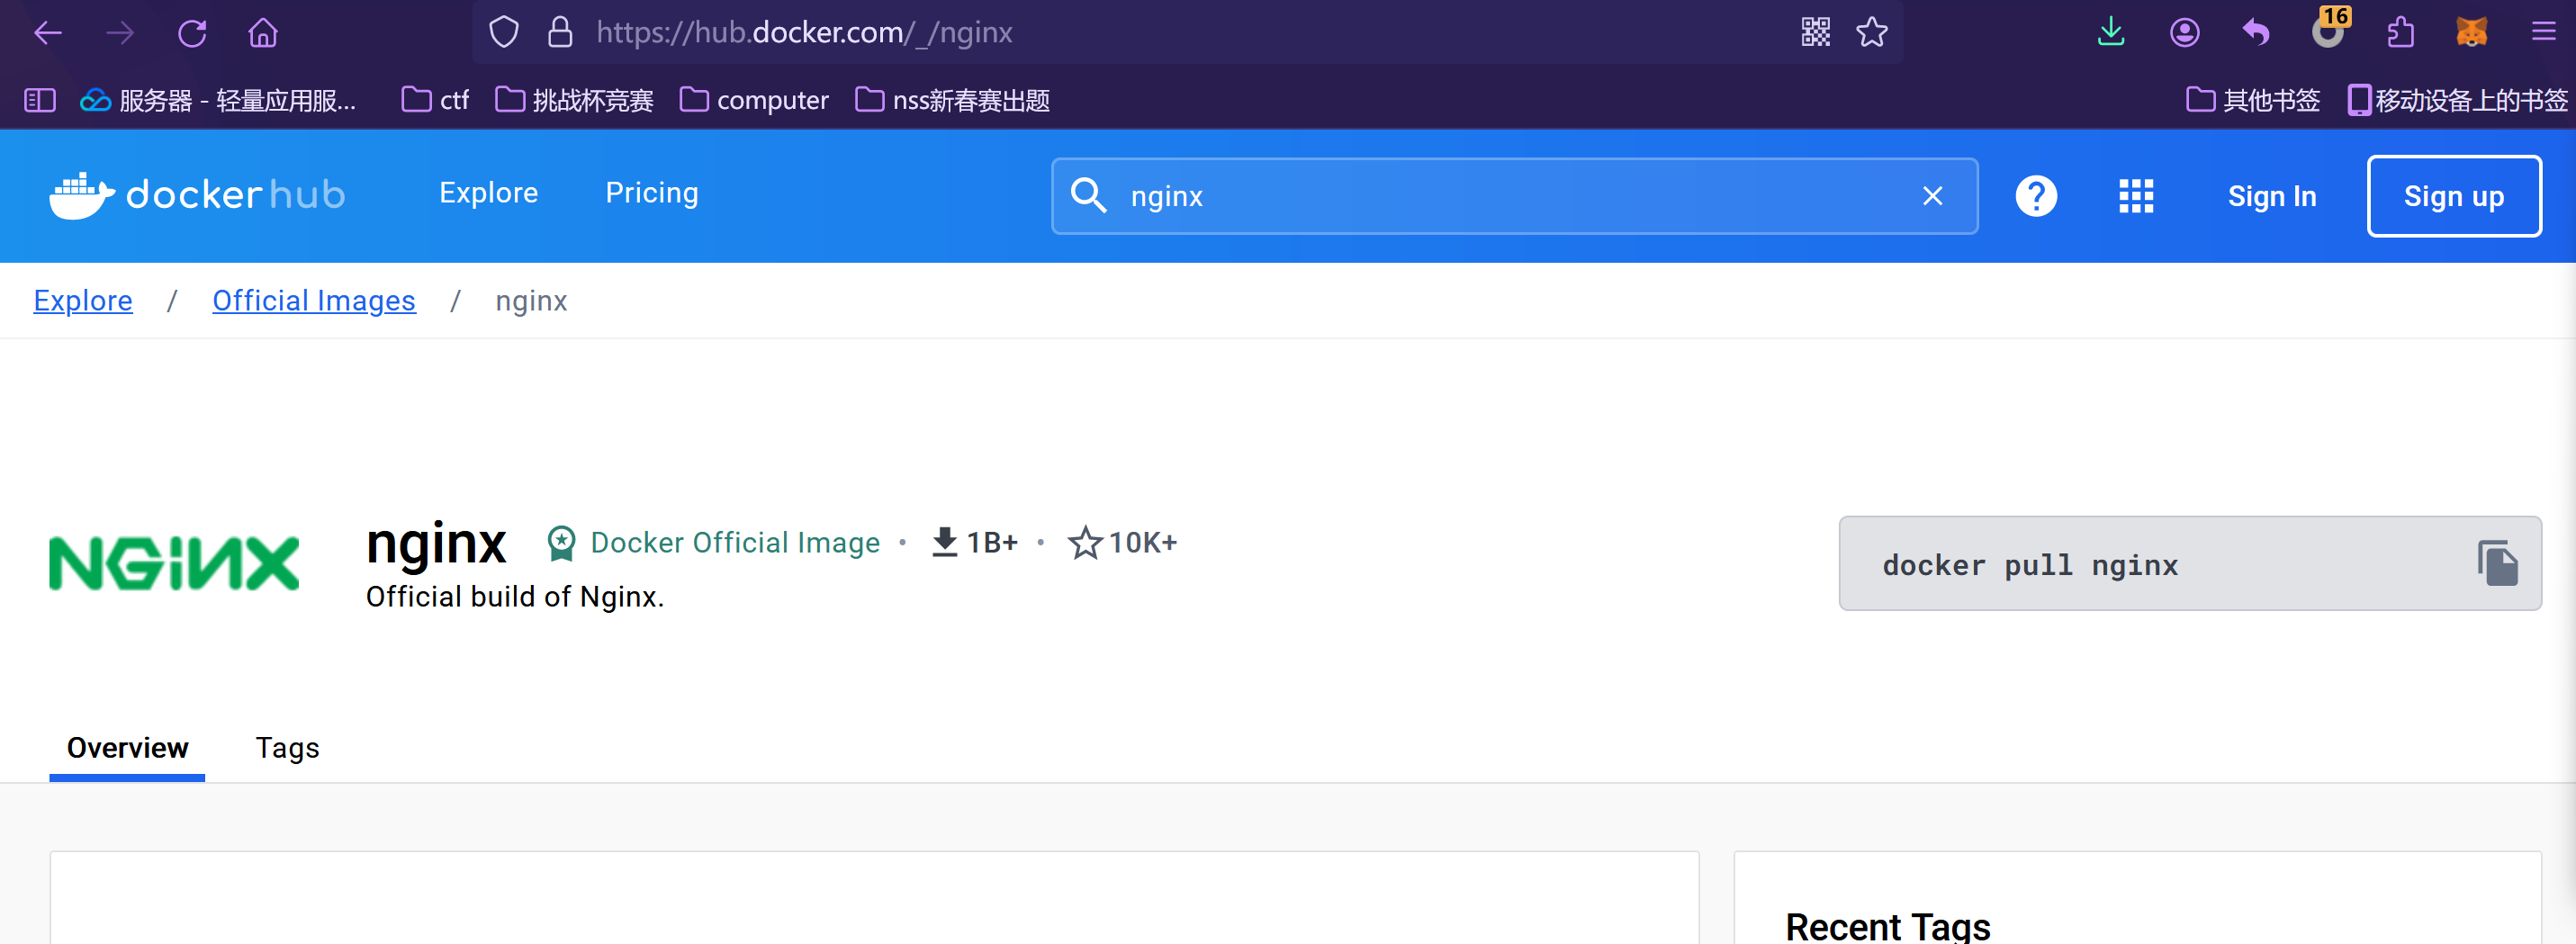Open the computer bookmarks folder

pos(754,100)
